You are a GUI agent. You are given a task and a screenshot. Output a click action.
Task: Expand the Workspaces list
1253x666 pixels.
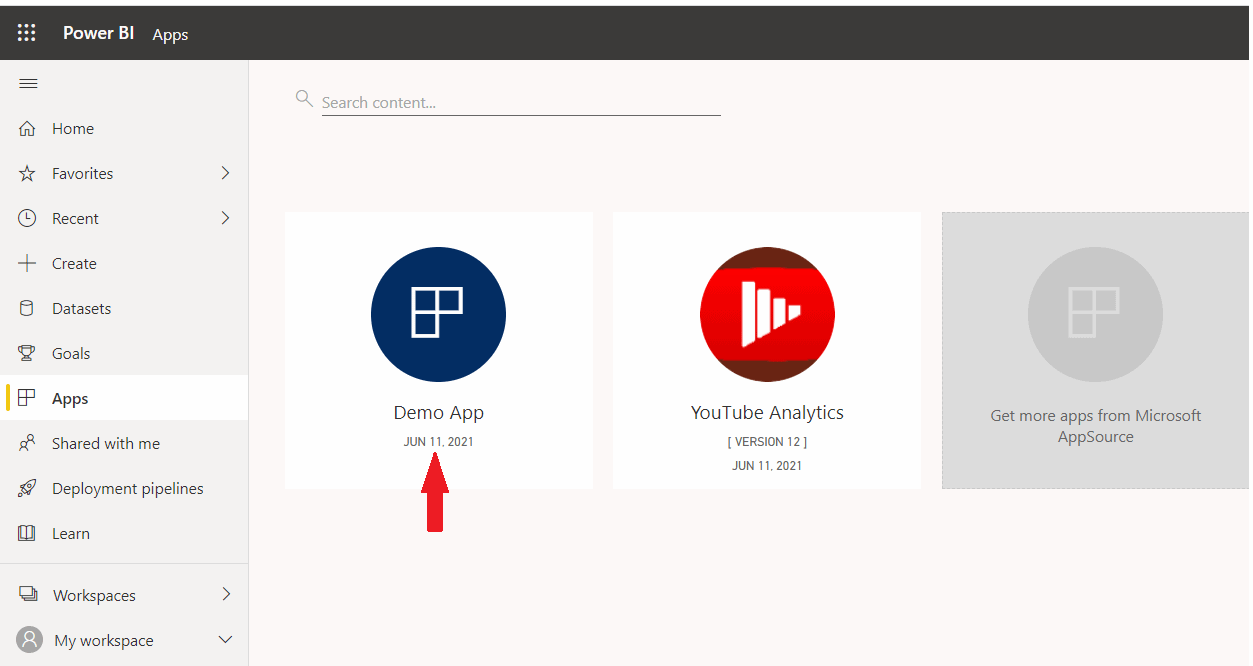click(225, 594)
